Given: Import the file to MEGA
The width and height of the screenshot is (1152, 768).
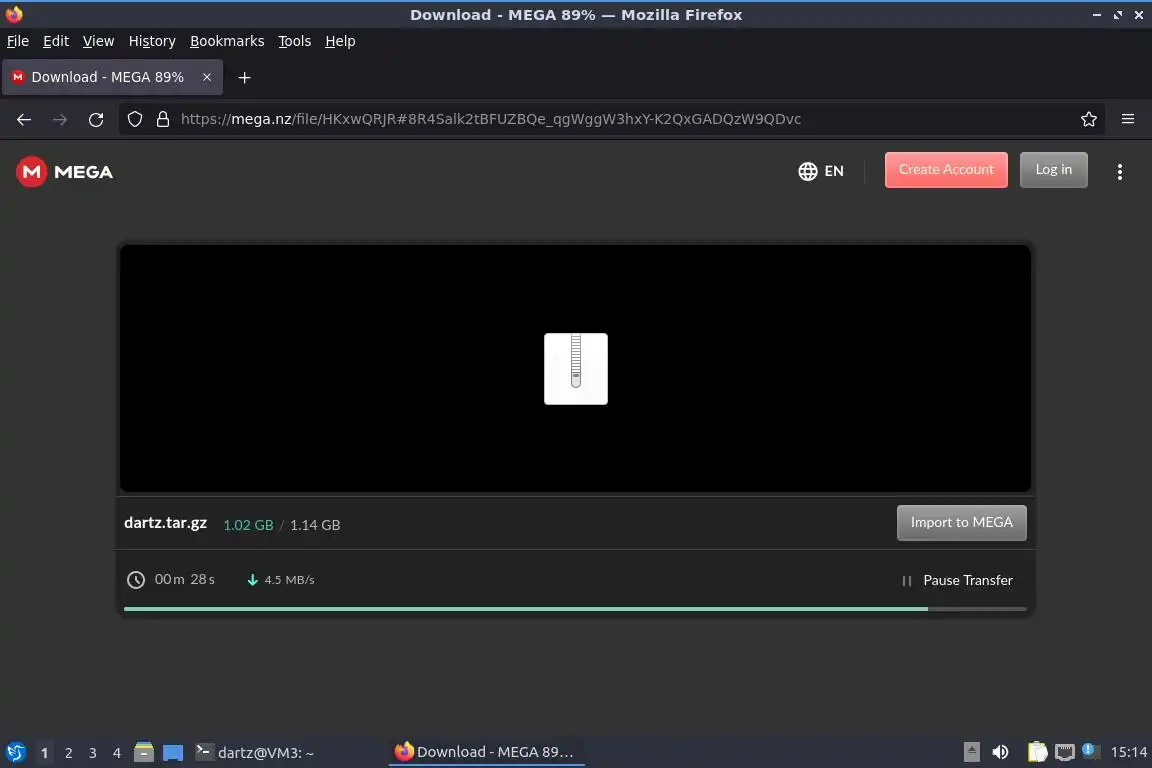Looking at the screenshot, I should pos(961,523).
